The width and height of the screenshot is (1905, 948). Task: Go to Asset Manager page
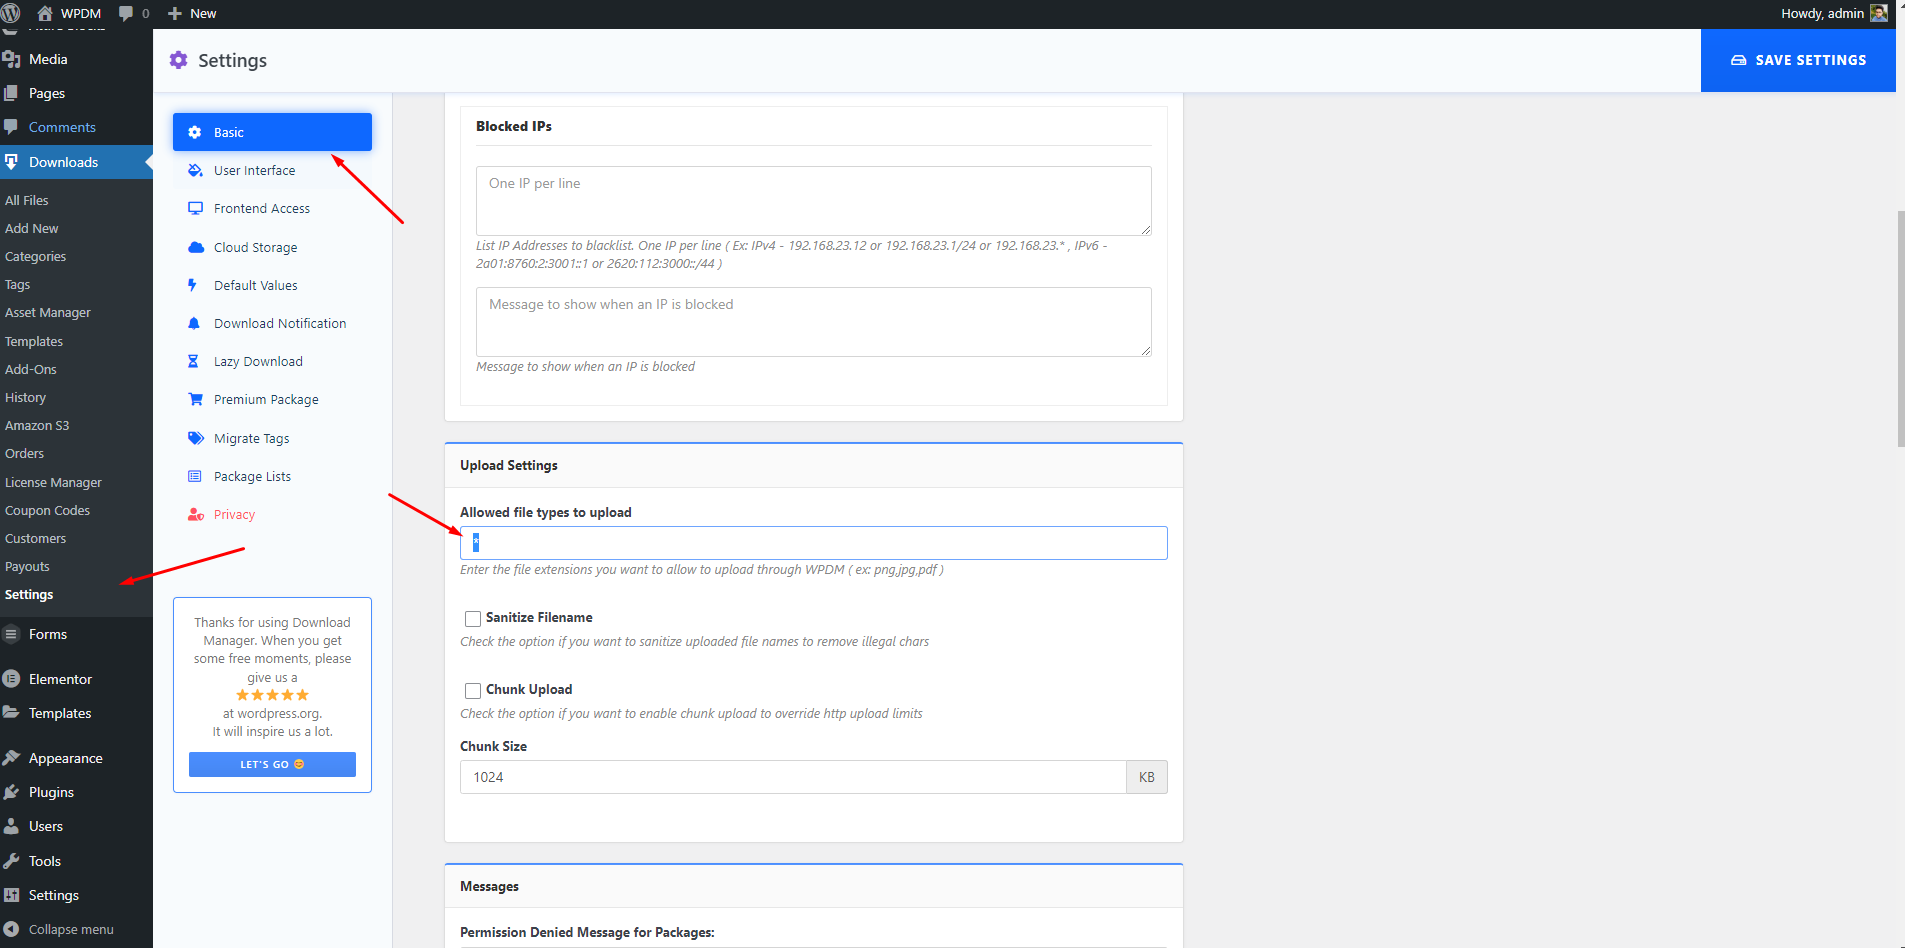coord(48,312)
